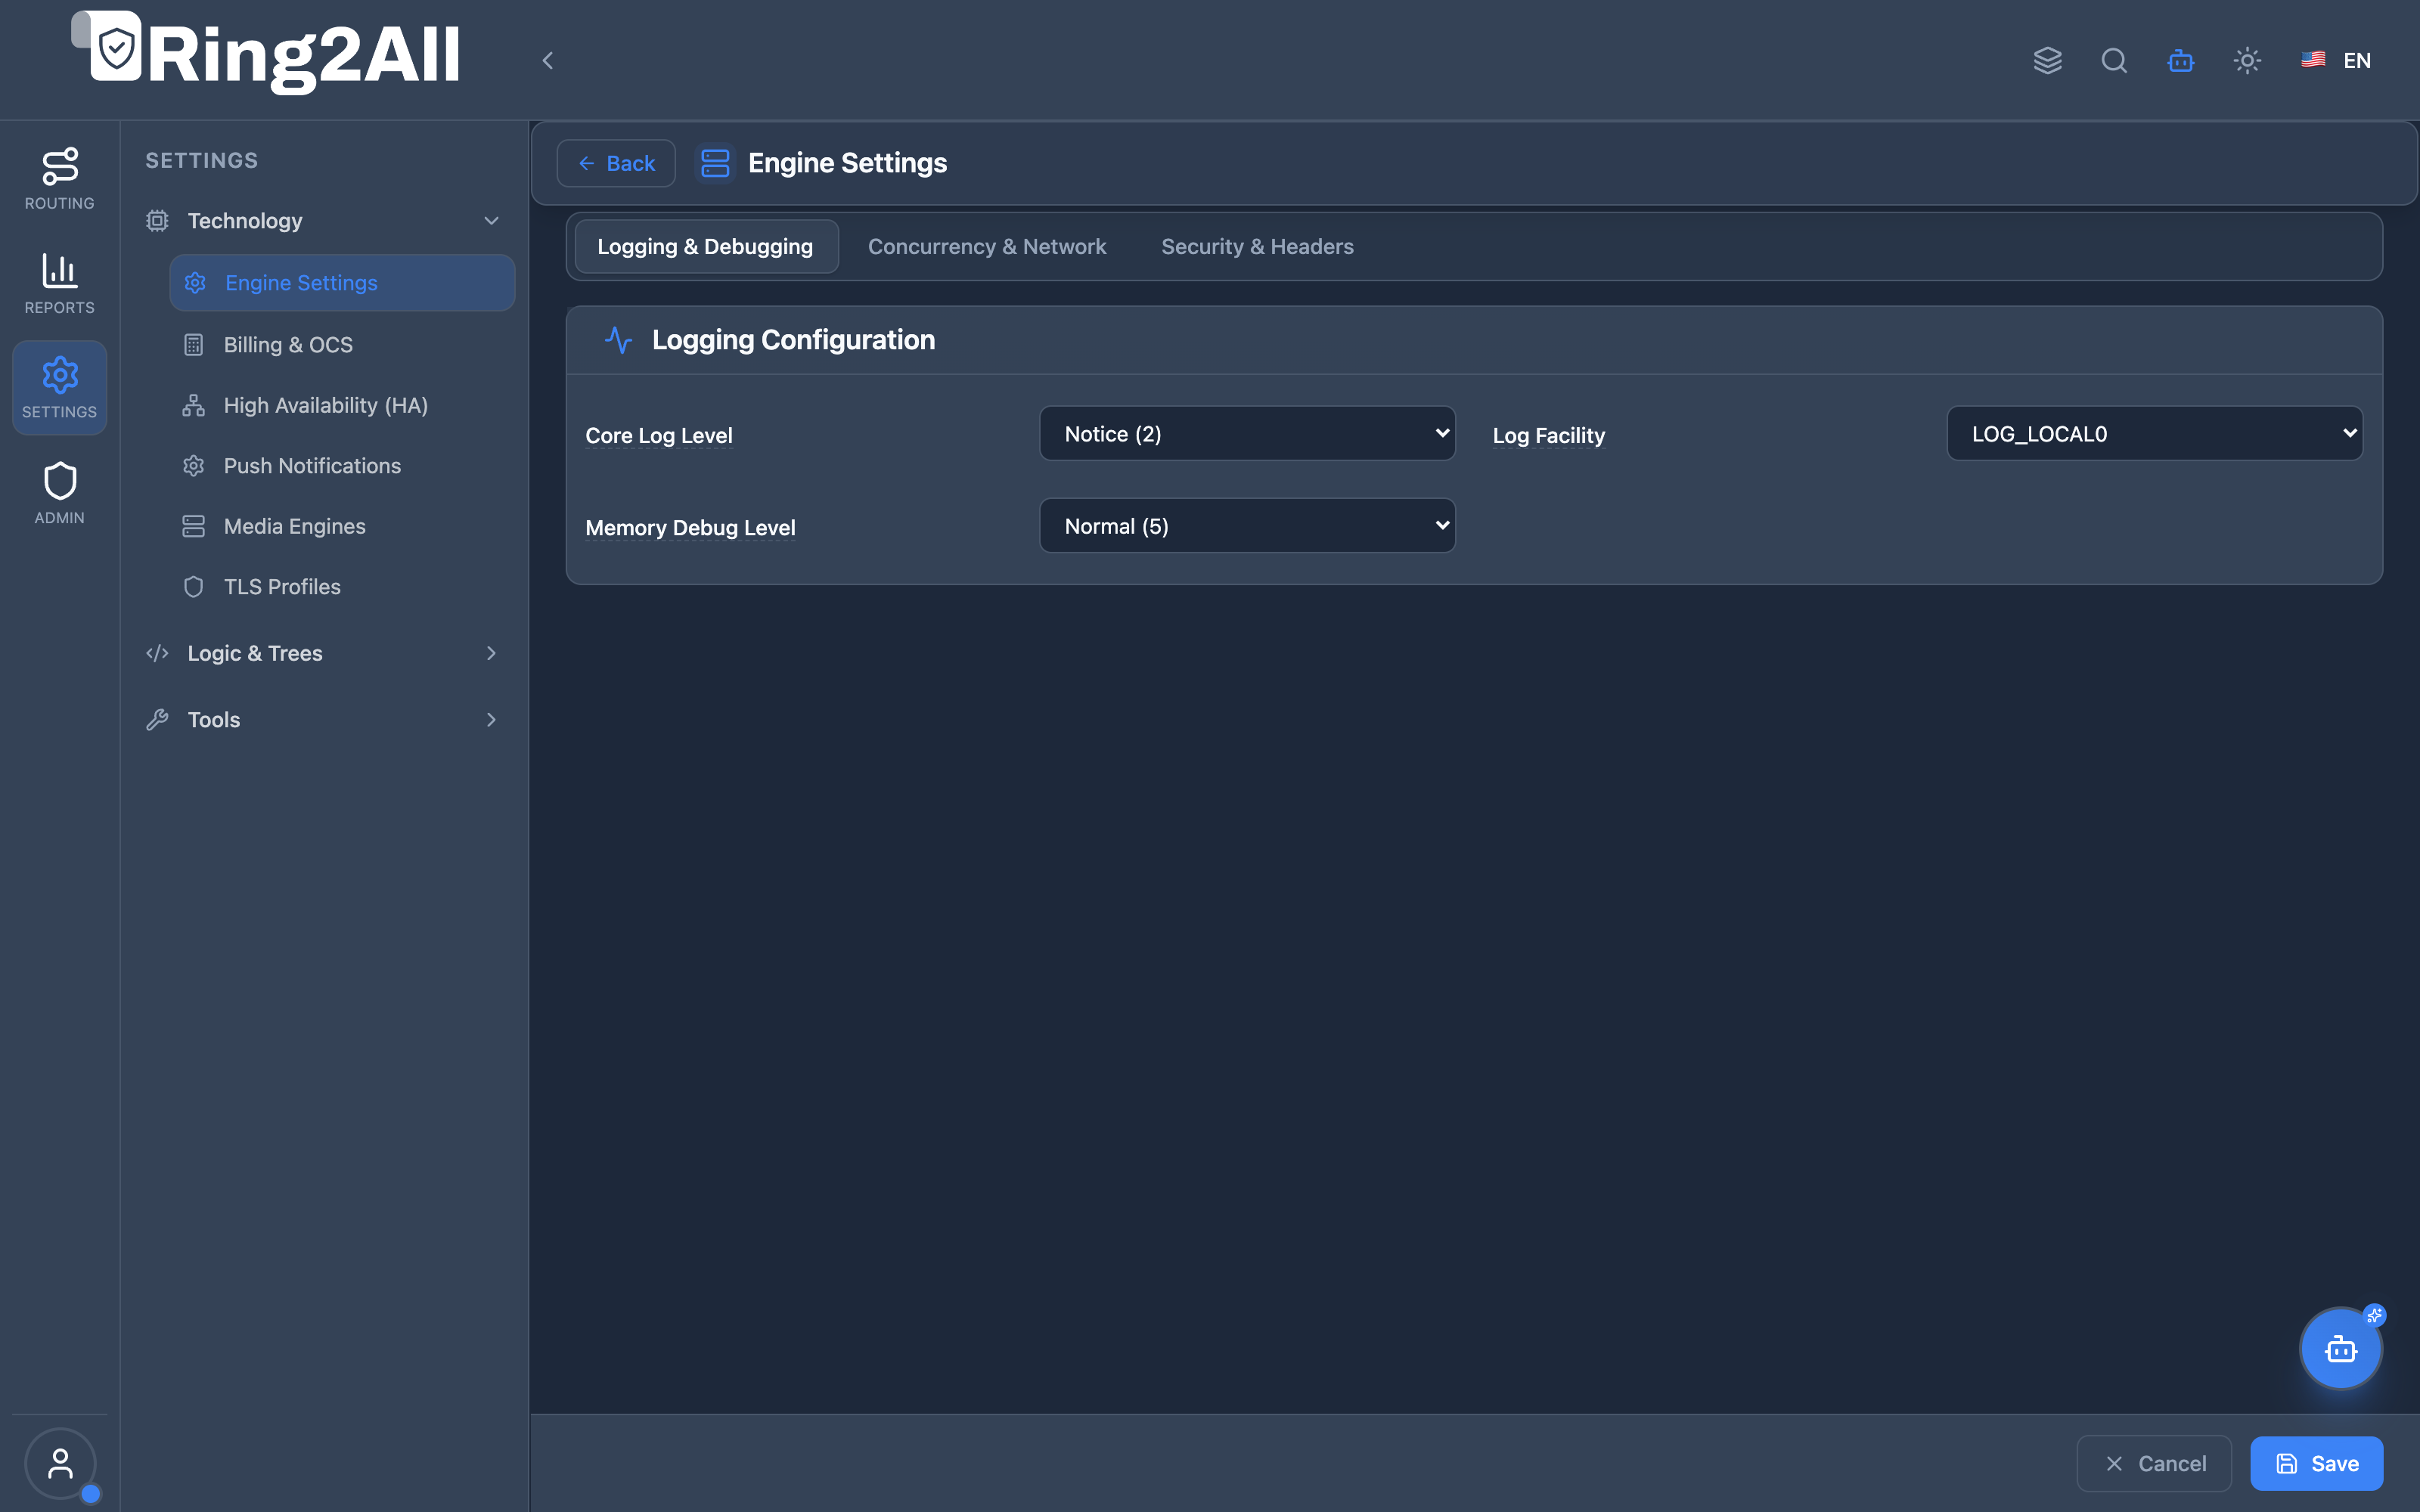Open the Core Log Level dropdown
This screenshot has width=2420, height=1512.
pyautogui.click(x=1247, y=434)
